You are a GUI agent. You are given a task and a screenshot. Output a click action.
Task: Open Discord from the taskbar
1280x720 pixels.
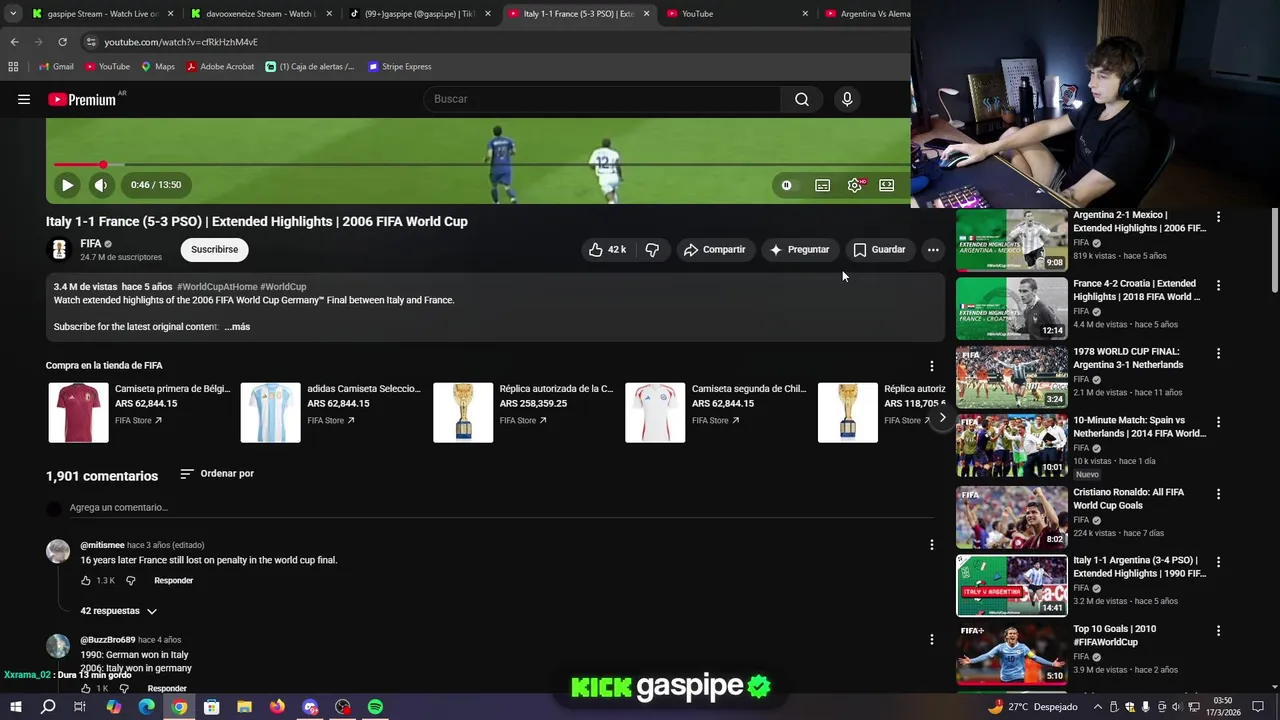[310, 707]
